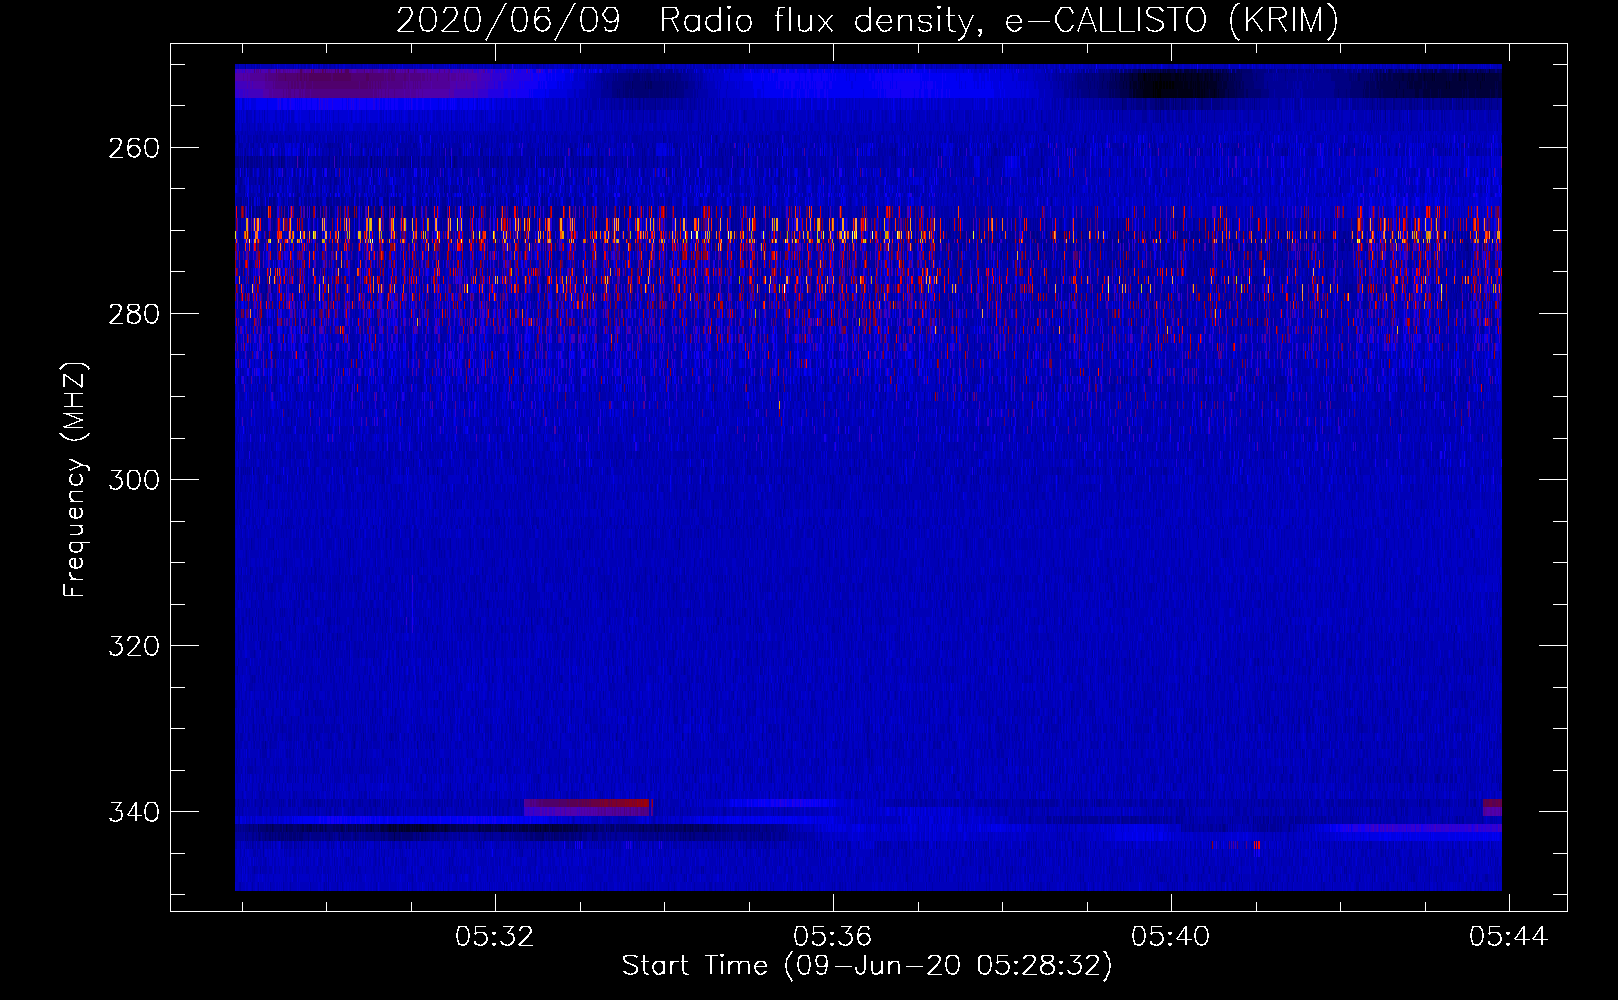This screenshot has width=1618, height=1000.
Task: Click the 05:32 time tick label
Action: (494, 937)
